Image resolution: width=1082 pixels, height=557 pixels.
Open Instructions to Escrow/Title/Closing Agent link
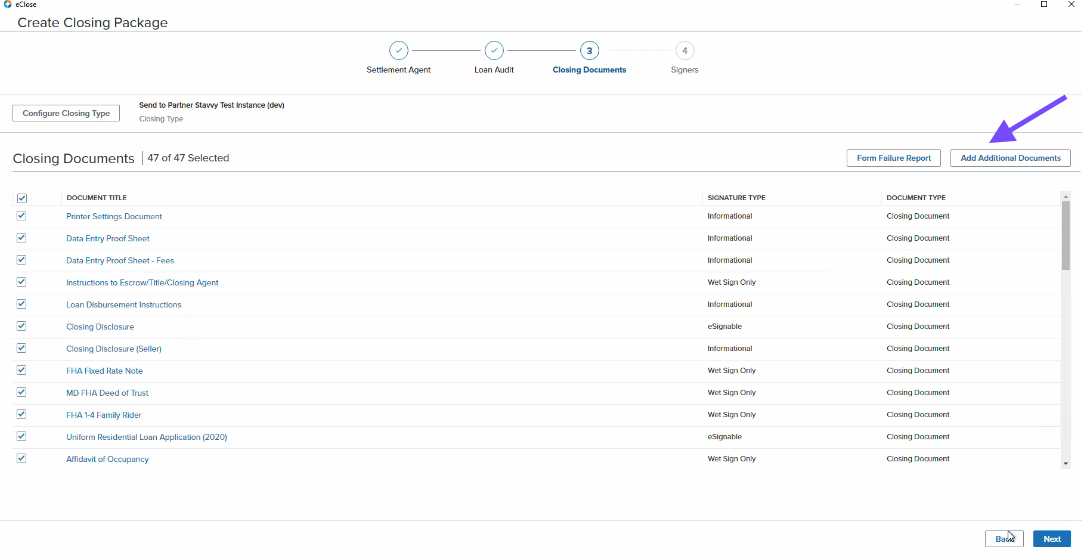(142, 283)
